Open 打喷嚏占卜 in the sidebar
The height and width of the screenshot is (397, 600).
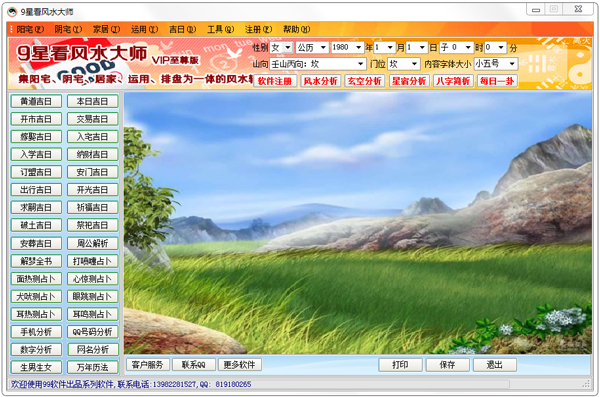click(93, 261)
